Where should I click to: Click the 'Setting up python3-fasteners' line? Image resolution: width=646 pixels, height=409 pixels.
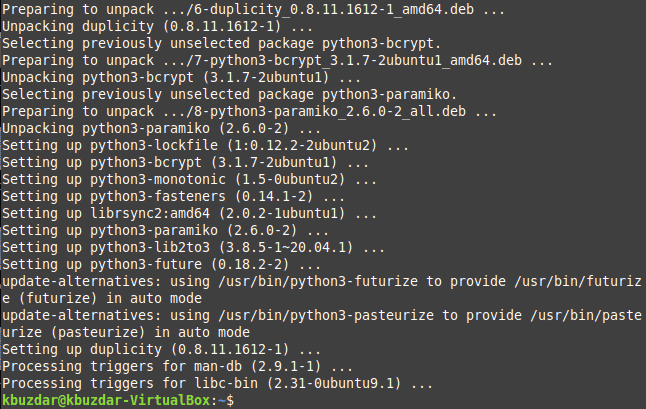(x=173, y=196)
